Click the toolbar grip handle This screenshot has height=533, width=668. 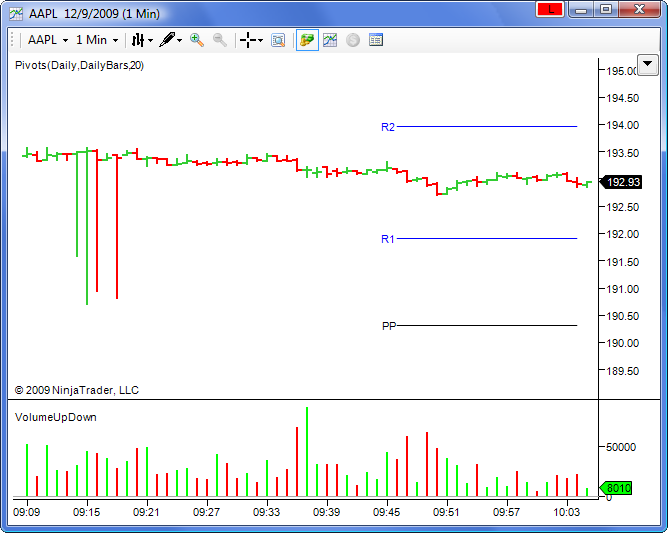click(x=12, y=40)
